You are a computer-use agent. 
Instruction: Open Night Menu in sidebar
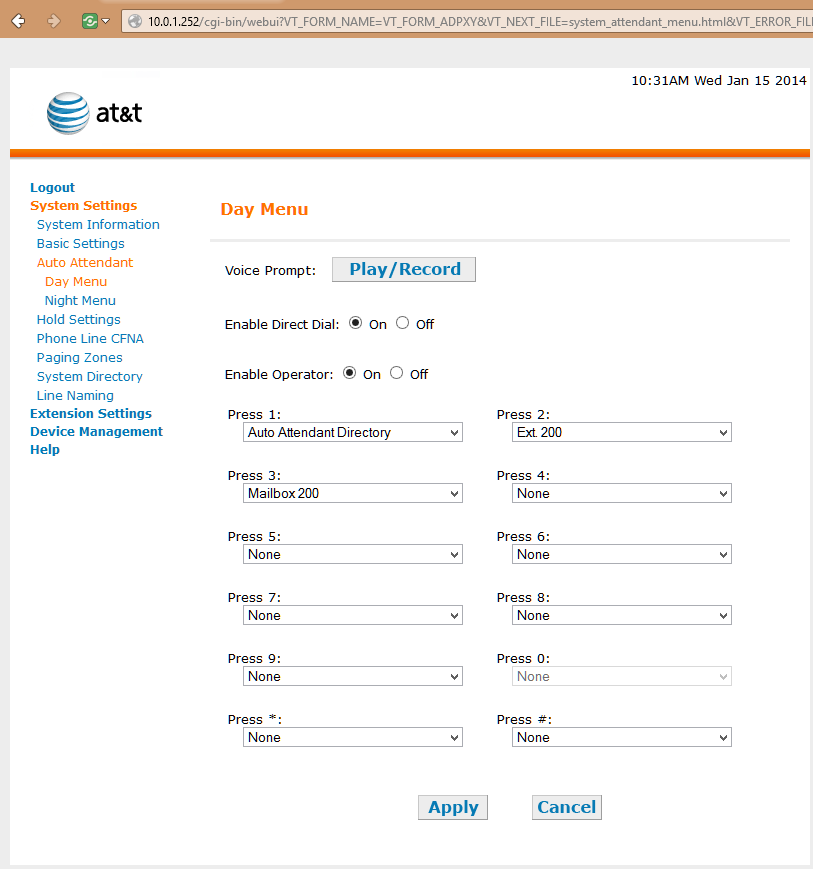click(x=80, y=301)
